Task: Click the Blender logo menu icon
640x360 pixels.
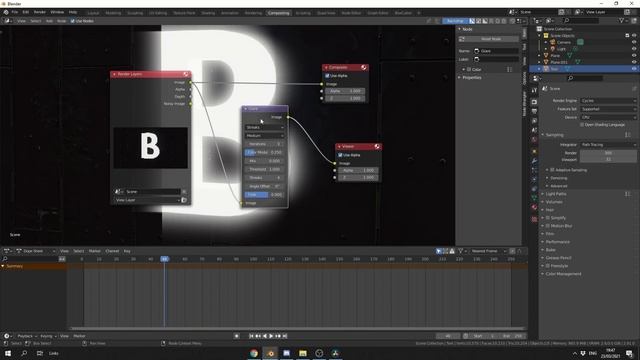Action: click(6, 12)
